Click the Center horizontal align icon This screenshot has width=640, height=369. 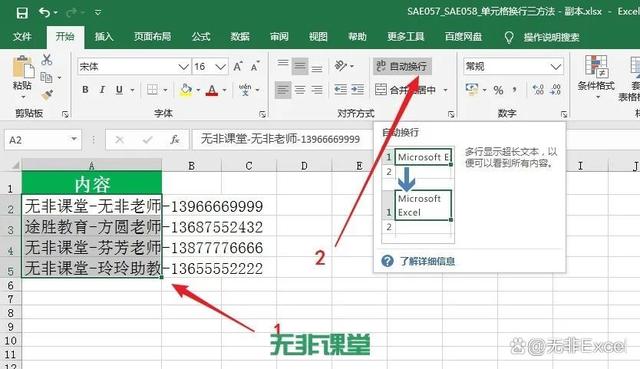click(300, 90)
